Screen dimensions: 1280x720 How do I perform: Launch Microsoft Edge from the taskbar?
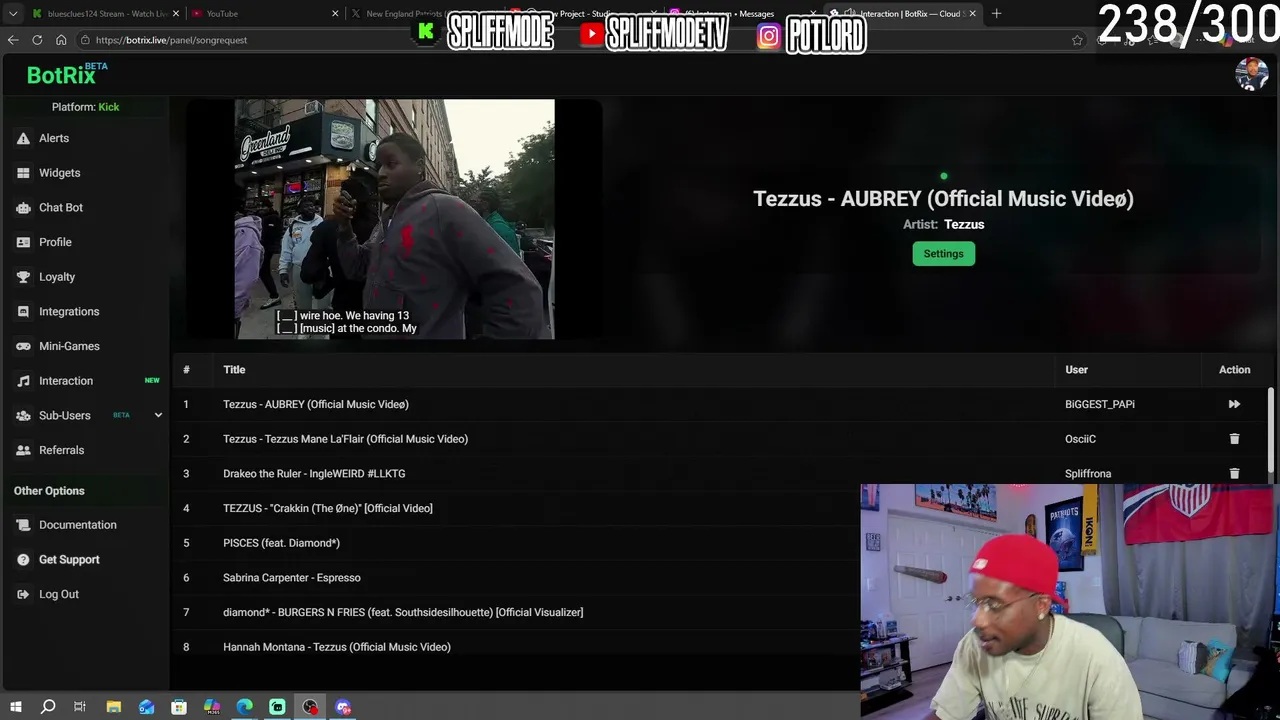pyautogui.click(x=244, y=707)
